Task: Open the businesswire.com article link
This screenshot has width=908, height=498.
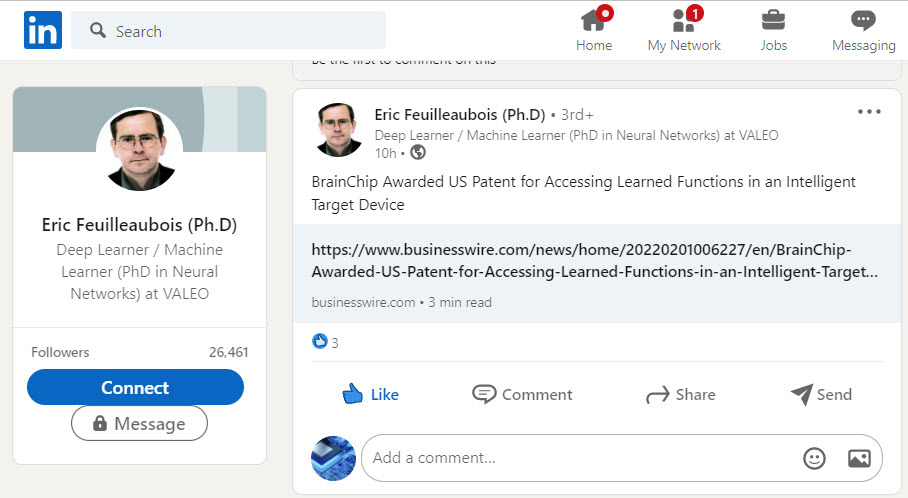Action: pos(595,260)
